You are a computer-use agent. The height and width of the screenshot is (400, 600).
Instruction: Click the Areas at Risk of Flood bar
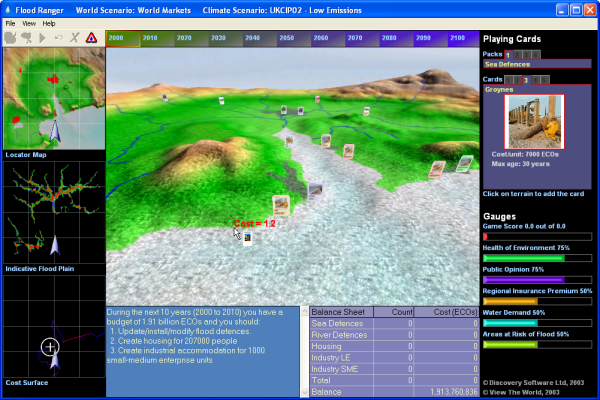click(x=537, y=344)
